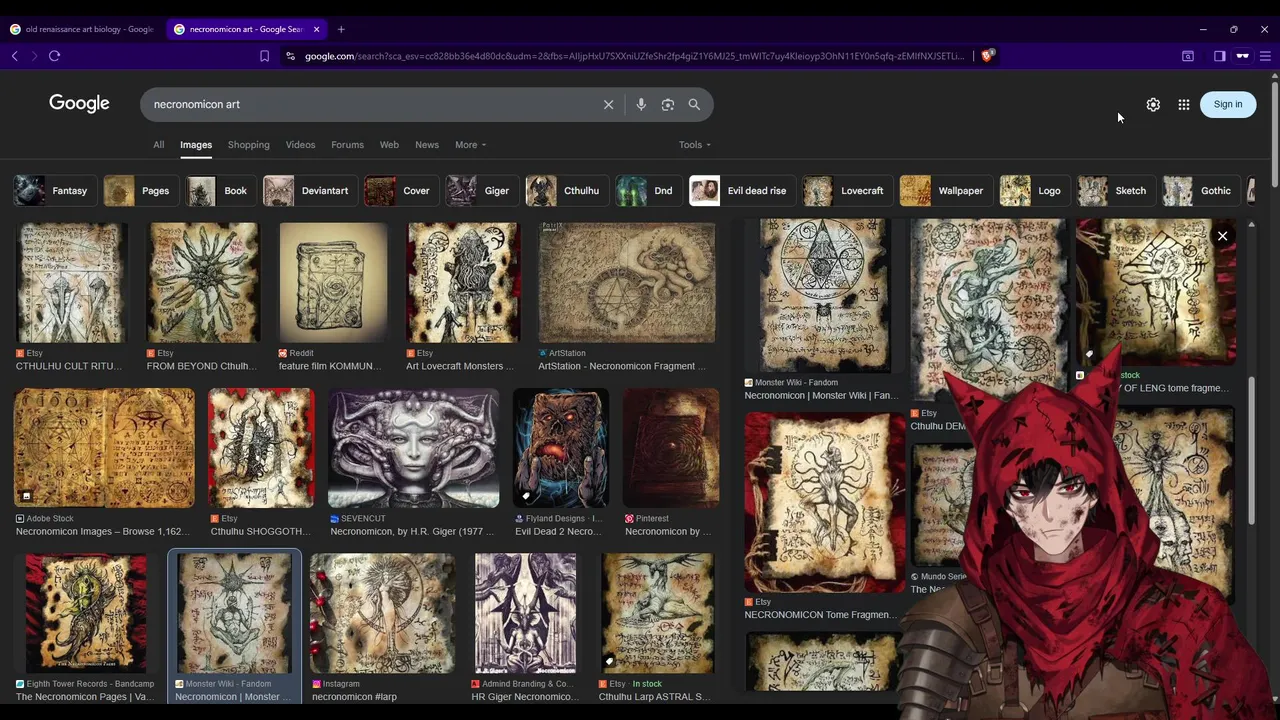Open the Cthulhu Larp ASTRAL Etsy thumbnail
Viewport: 1280px width, 720px height.
pos(657,613)
